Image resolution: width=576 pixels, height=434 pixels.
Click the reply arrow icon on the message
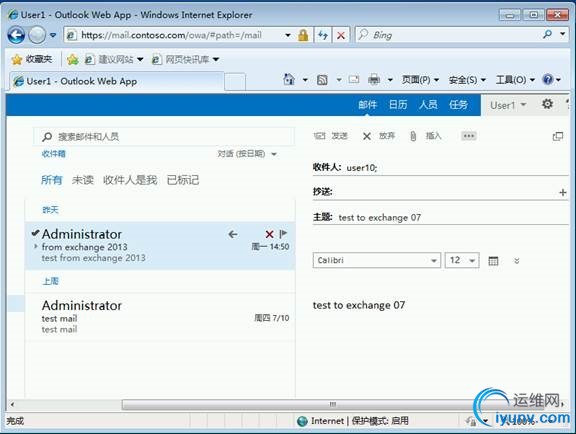point(233,234)
